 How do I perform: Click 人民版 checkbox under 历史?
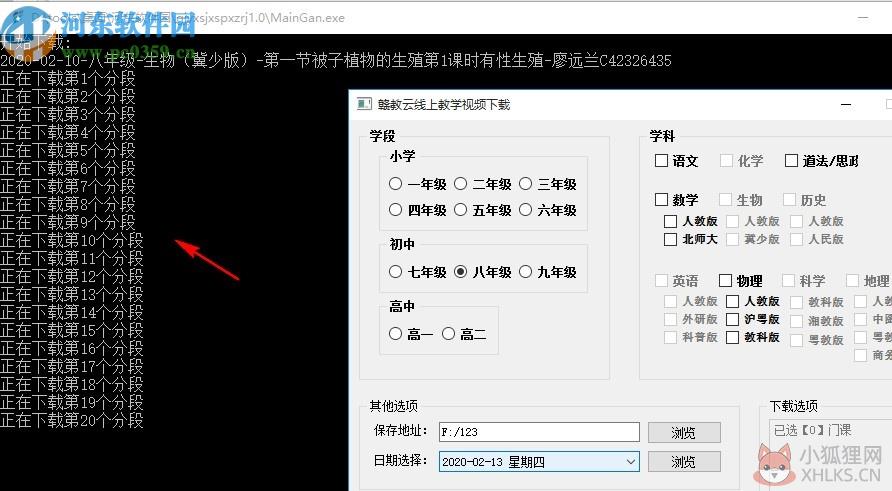click(797, 240)
